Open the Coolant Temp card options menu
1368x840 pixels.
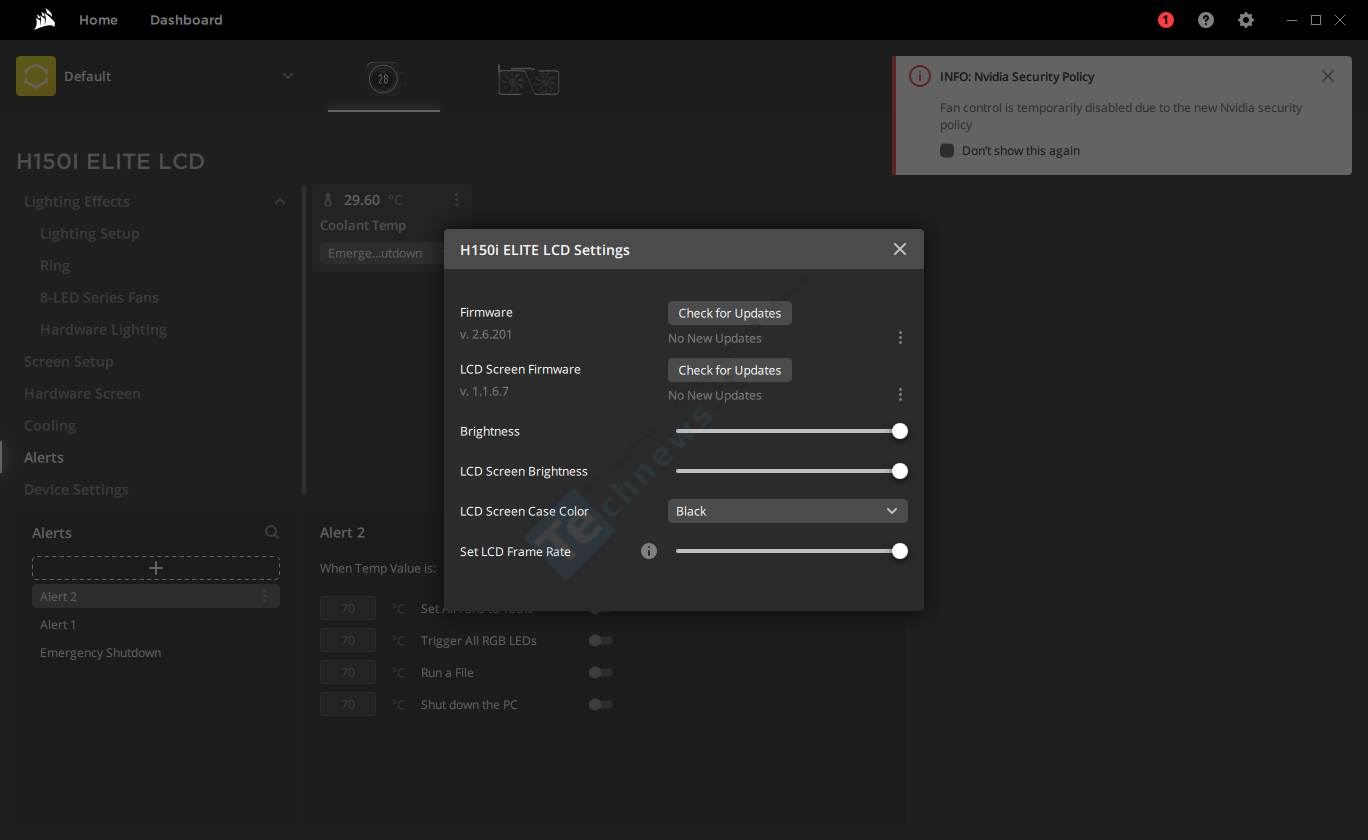click(x=457, y=200)
